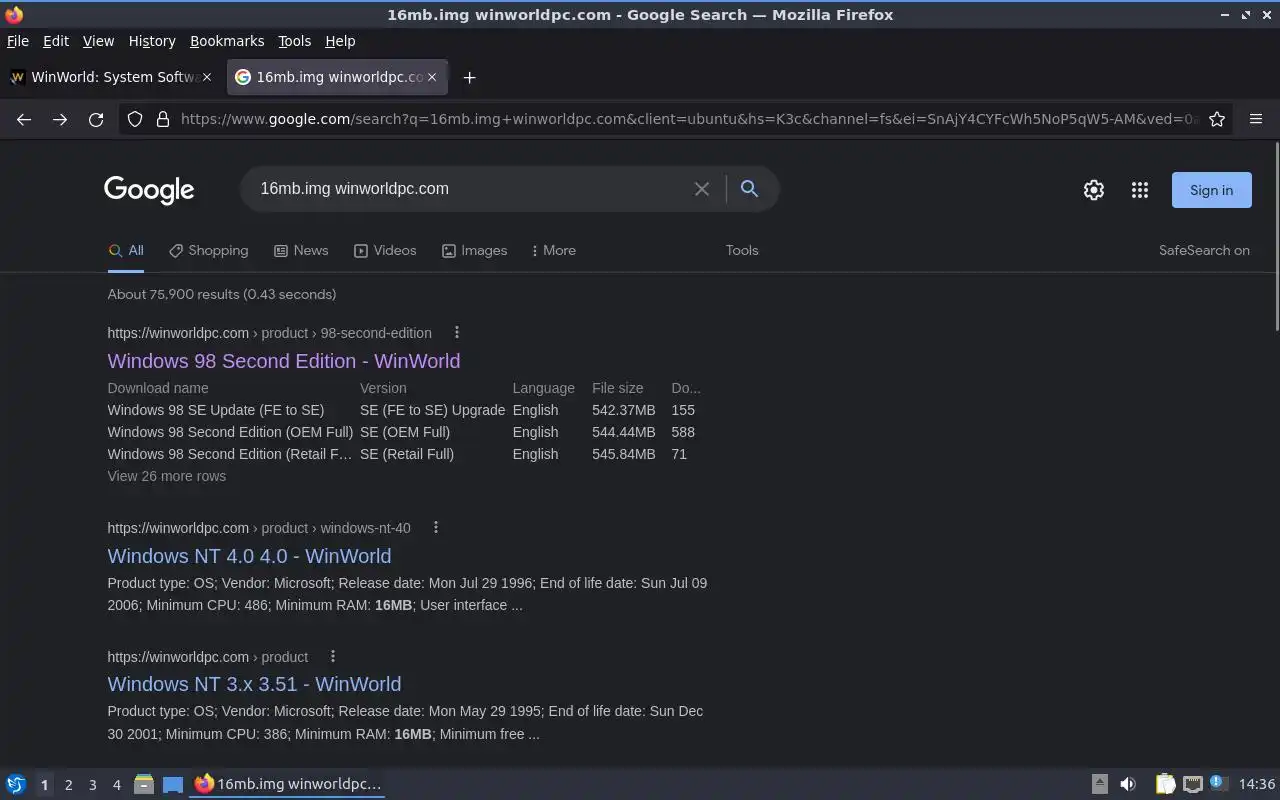Image resolution: width=1280 pixels, height=800 pixels.
Task: Close the WinWorld System Software tab
Action: [x=208, y=77]
